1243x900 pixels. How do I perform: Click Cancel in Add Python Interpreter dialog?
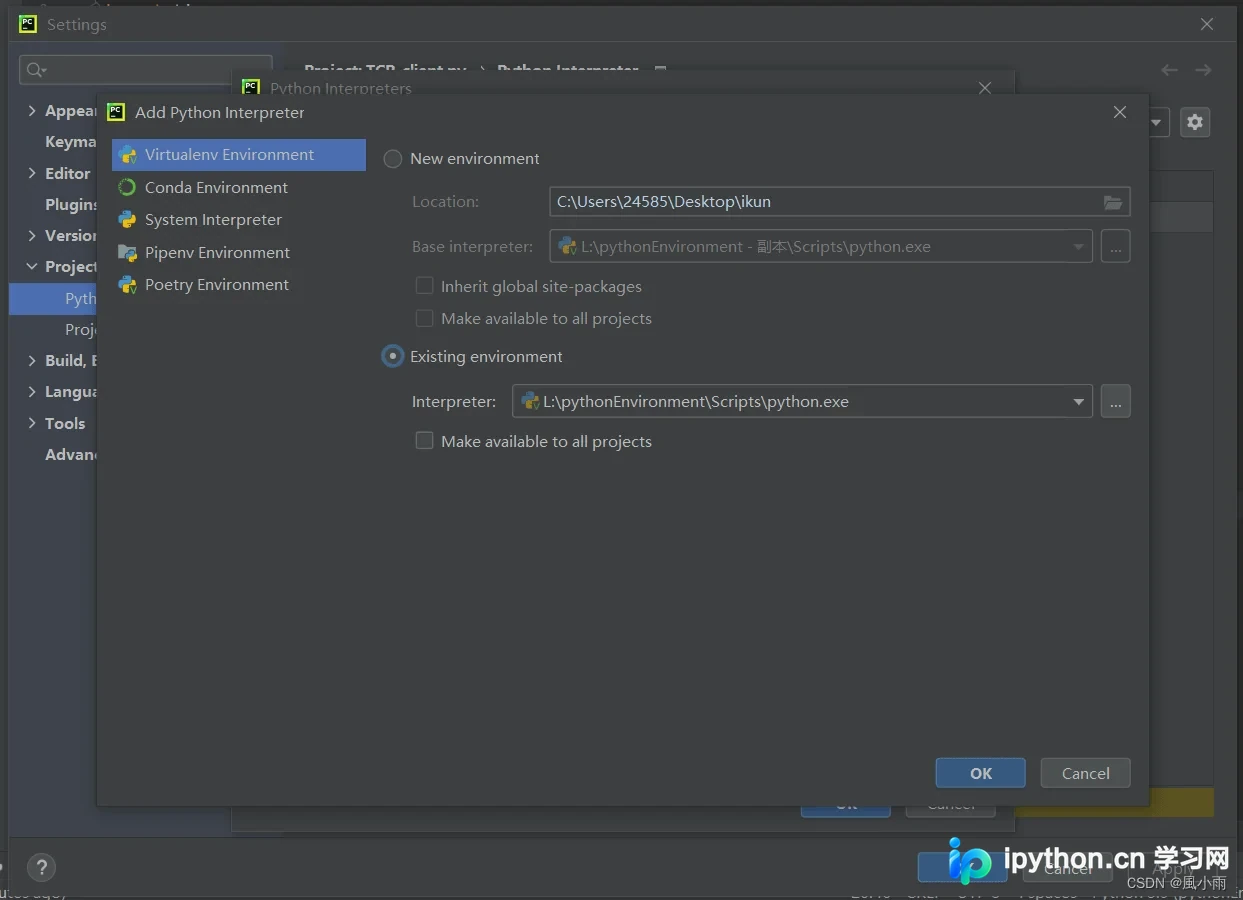(1086, 773)
